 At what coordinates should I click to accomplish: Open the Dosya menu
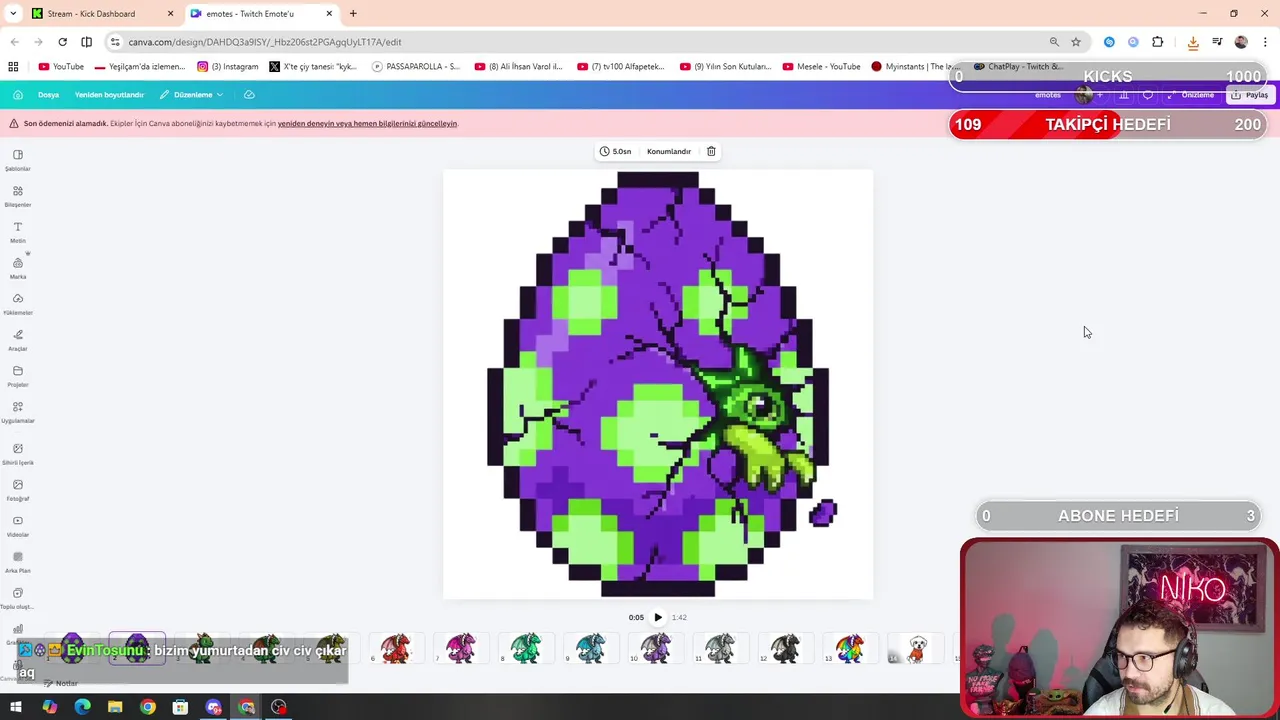tap(48, 95)
